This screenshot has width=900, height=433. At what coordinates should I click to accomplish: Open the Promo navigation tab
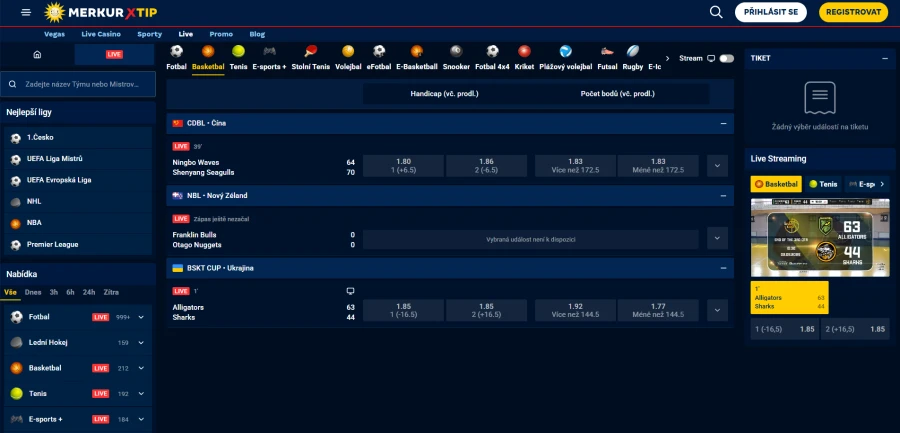pos(221,34)
